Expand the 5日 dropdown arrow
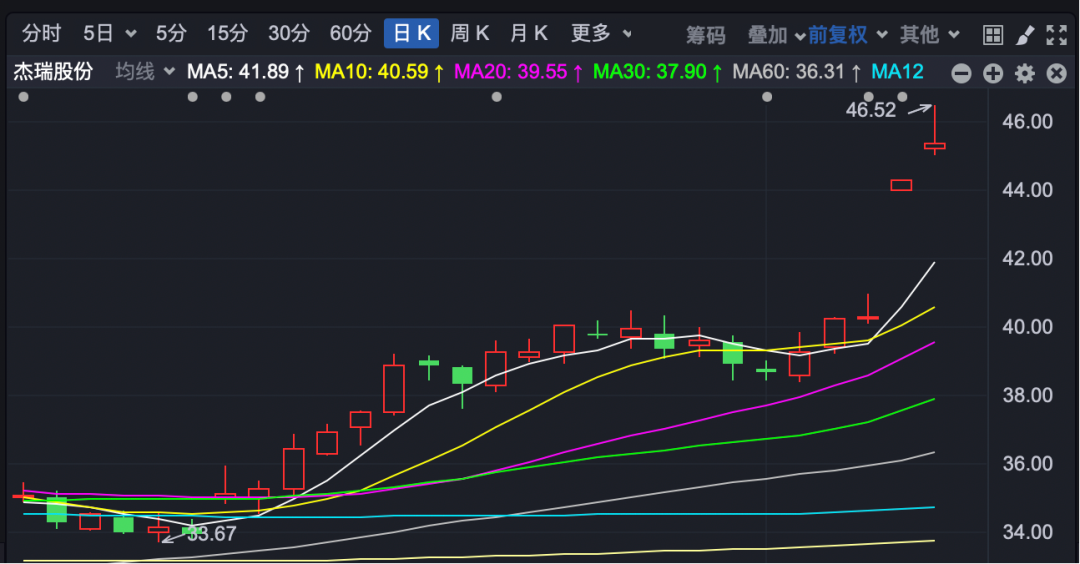This screenshot has height=564, width=1080. click(x=131, y=34)
